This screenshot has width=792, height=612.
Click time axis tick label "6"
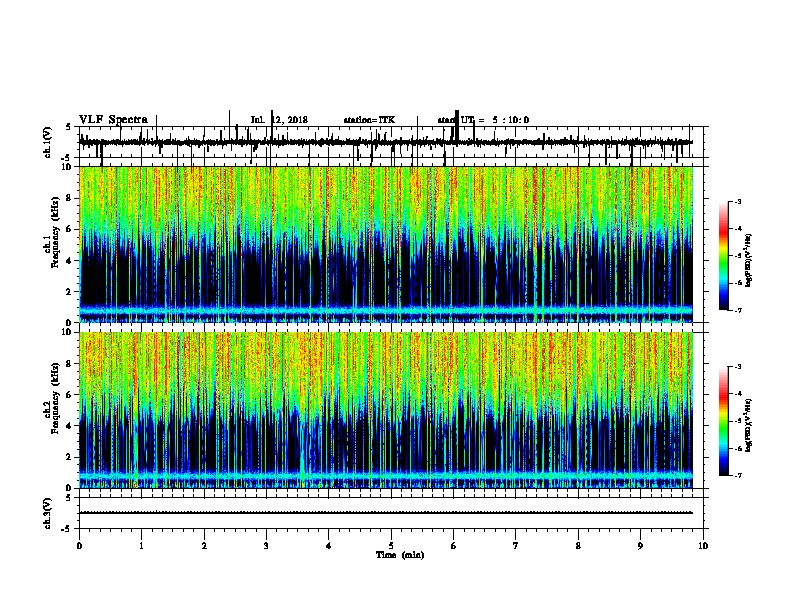pyautogui.click(x=454, y=546)
